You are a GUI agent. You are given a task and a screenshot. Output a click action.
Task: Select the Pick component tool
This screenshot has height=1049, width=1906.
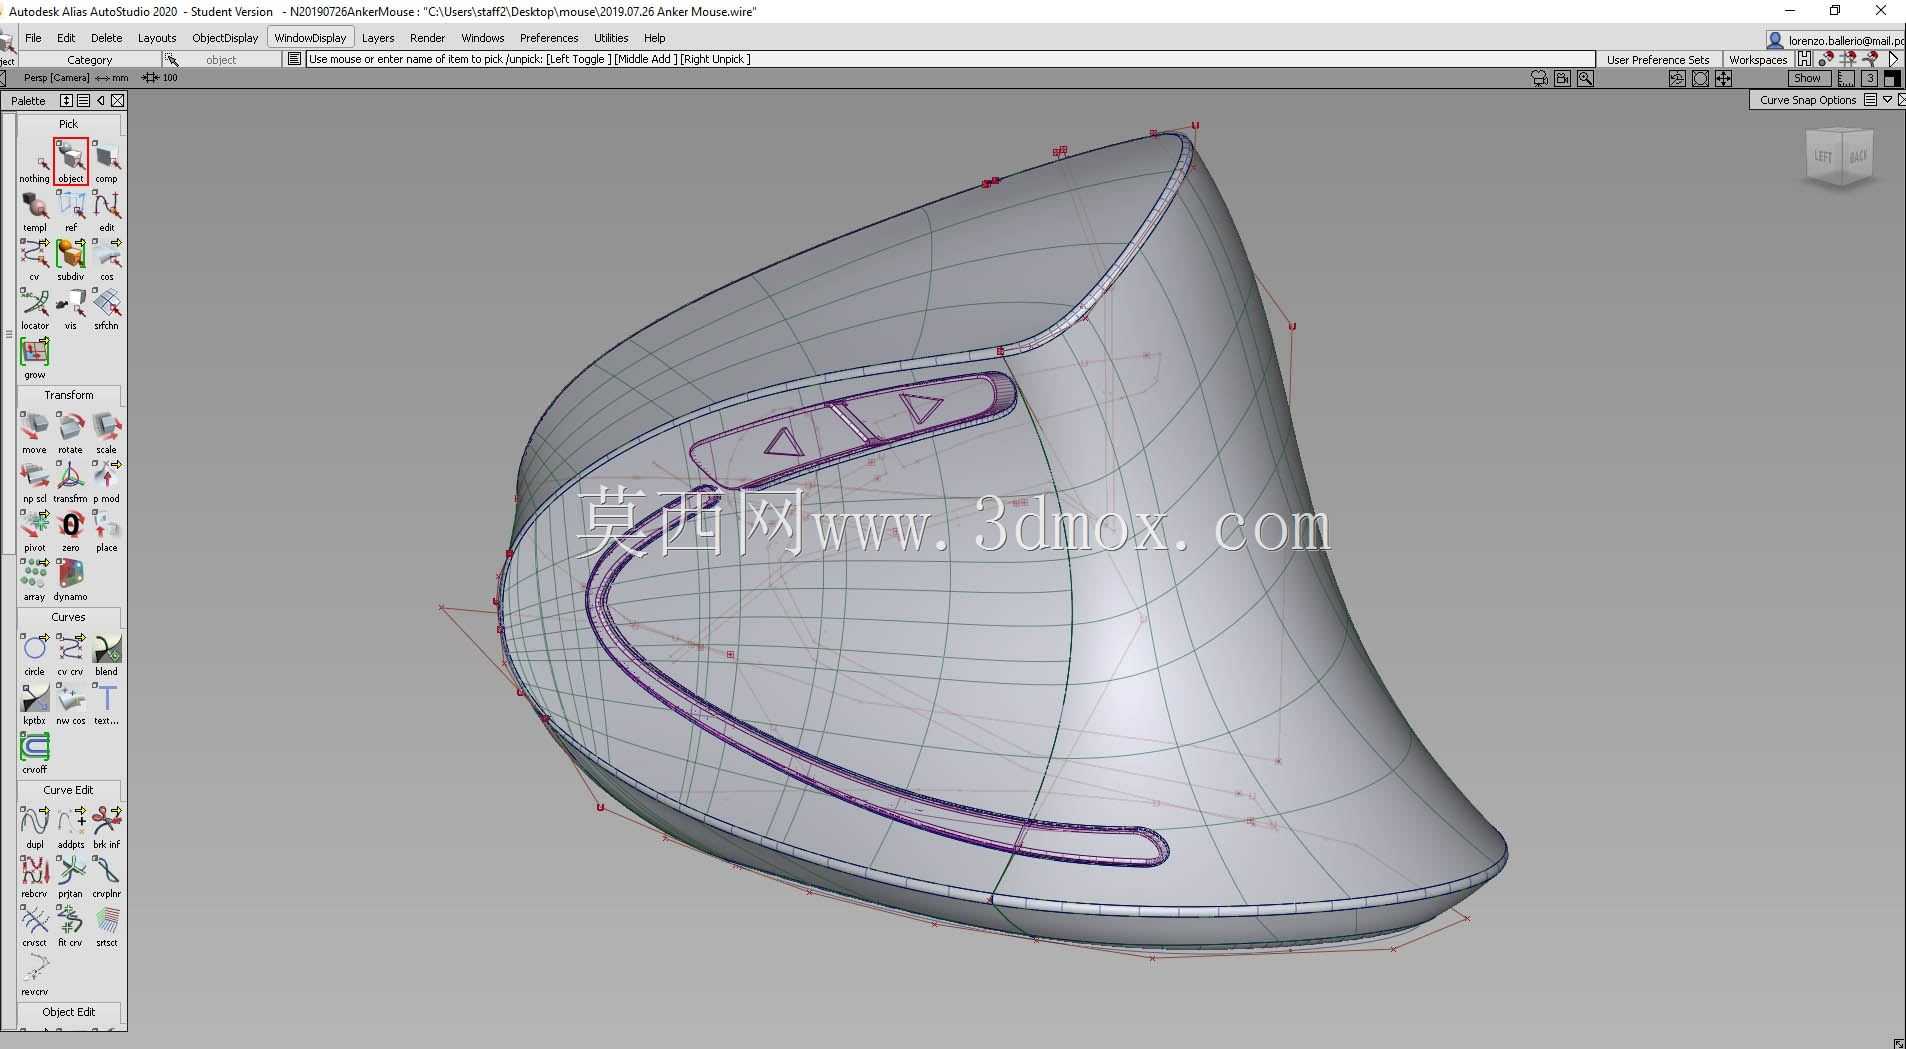click(106, 162)
